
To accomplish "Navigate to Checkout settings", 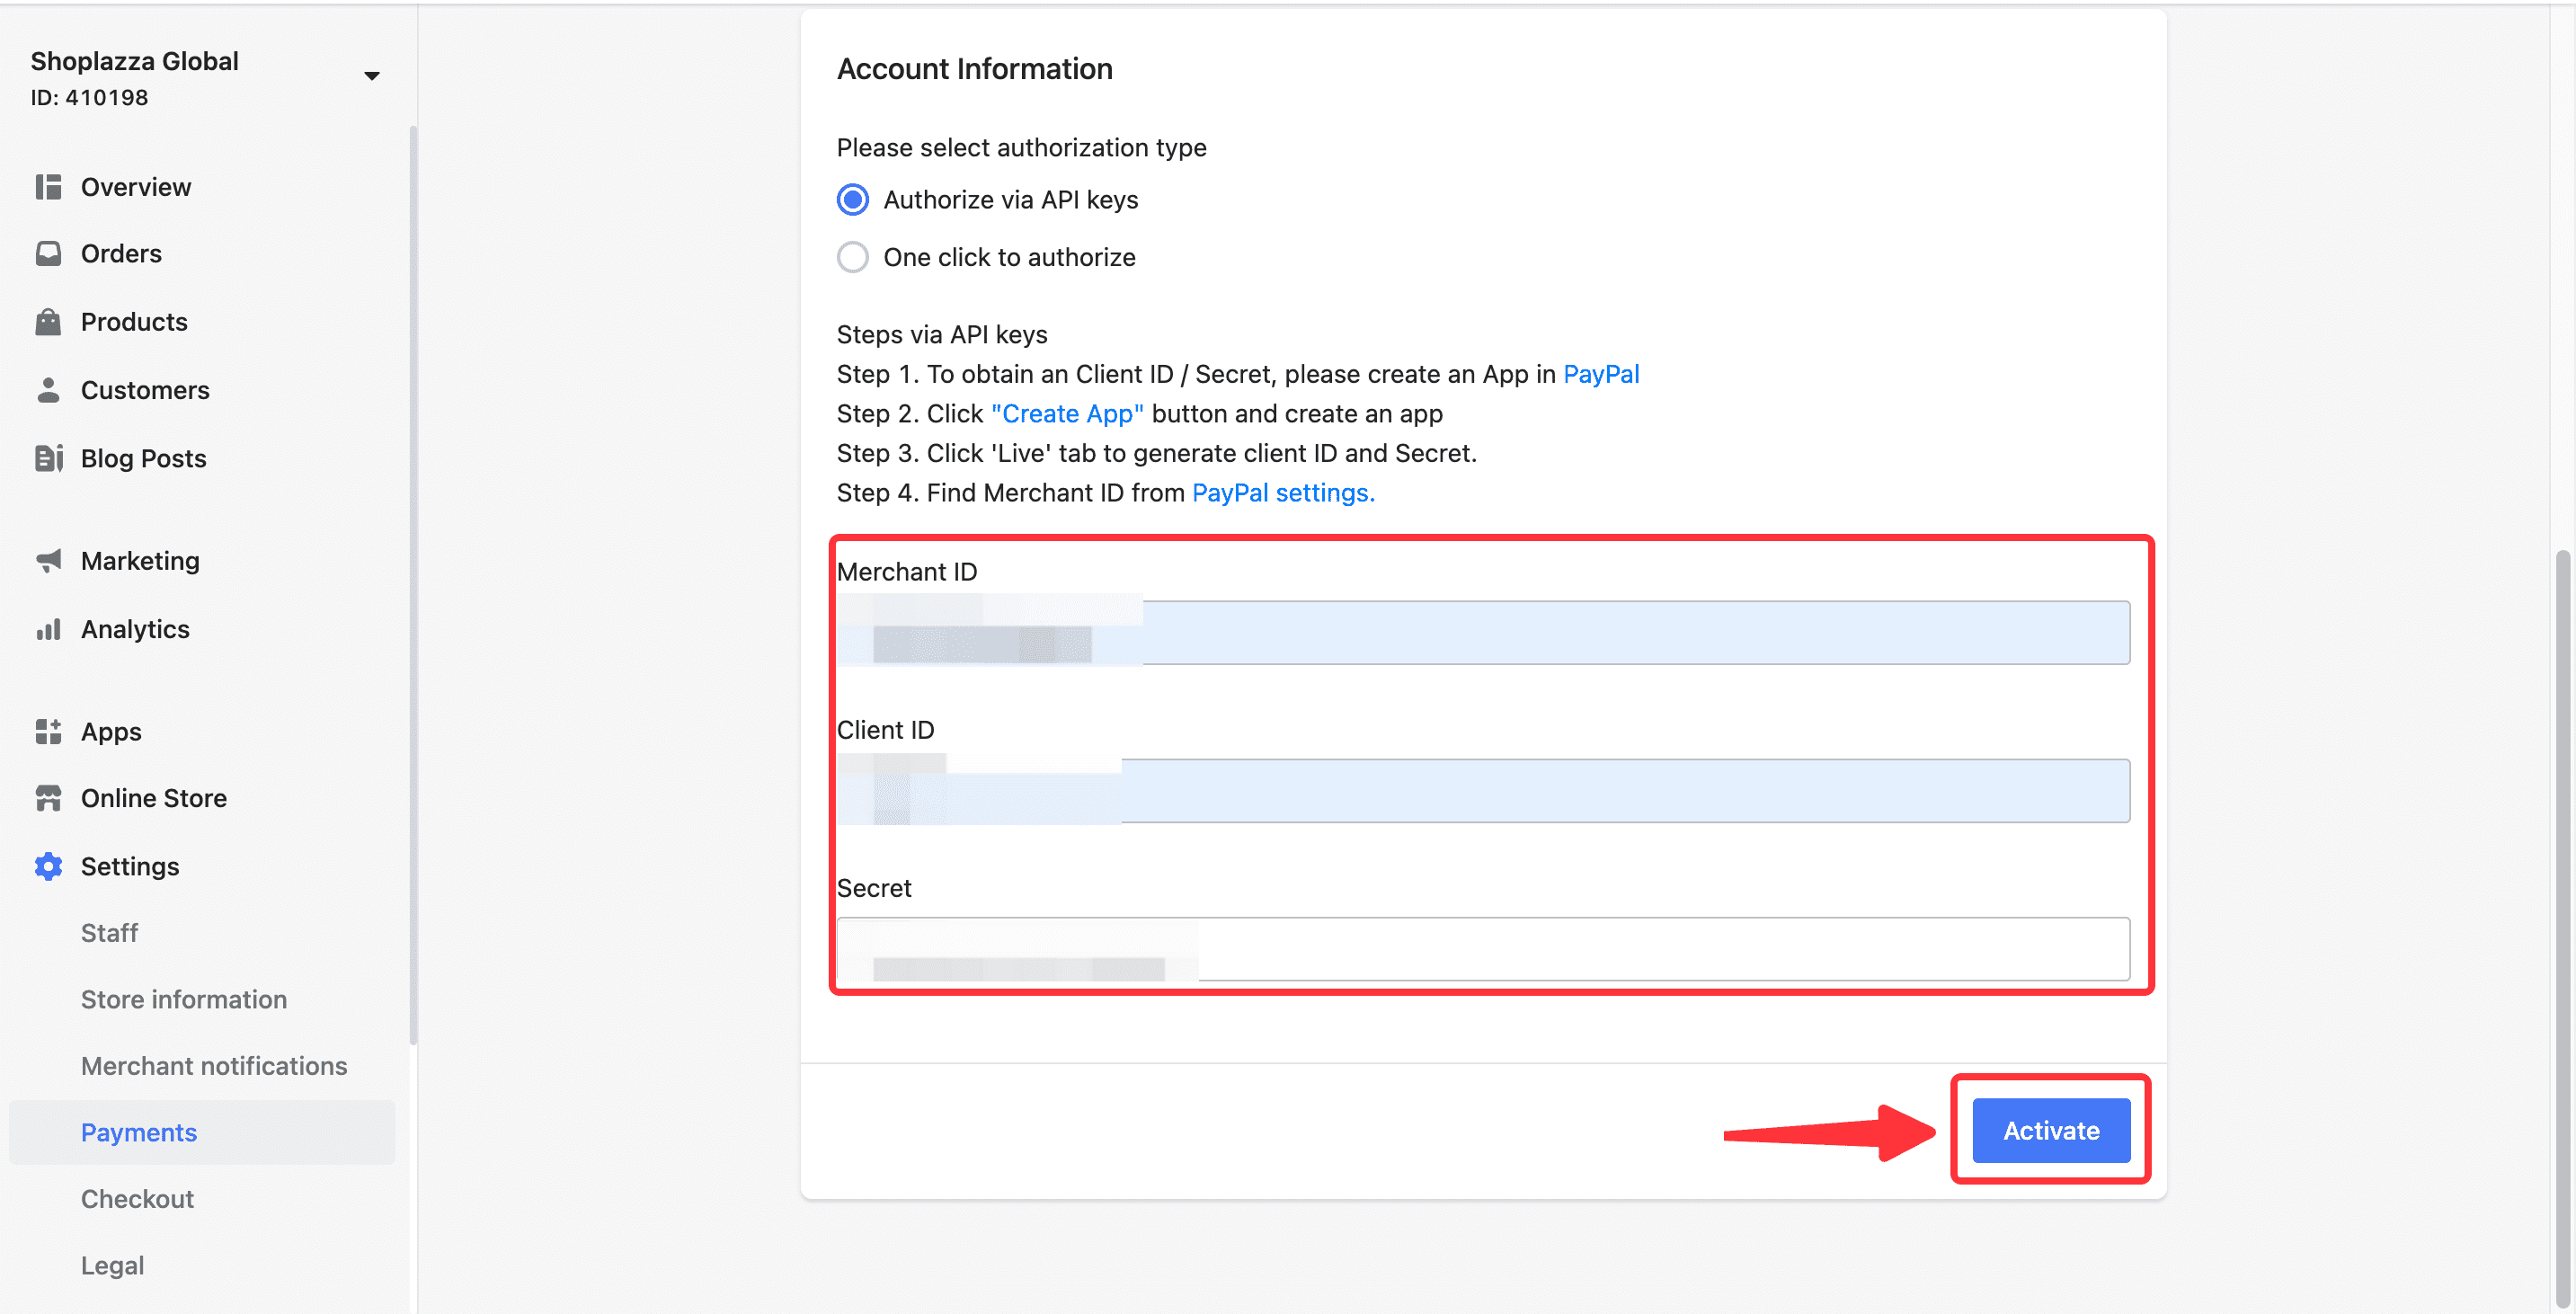I will click(138, 1198).
